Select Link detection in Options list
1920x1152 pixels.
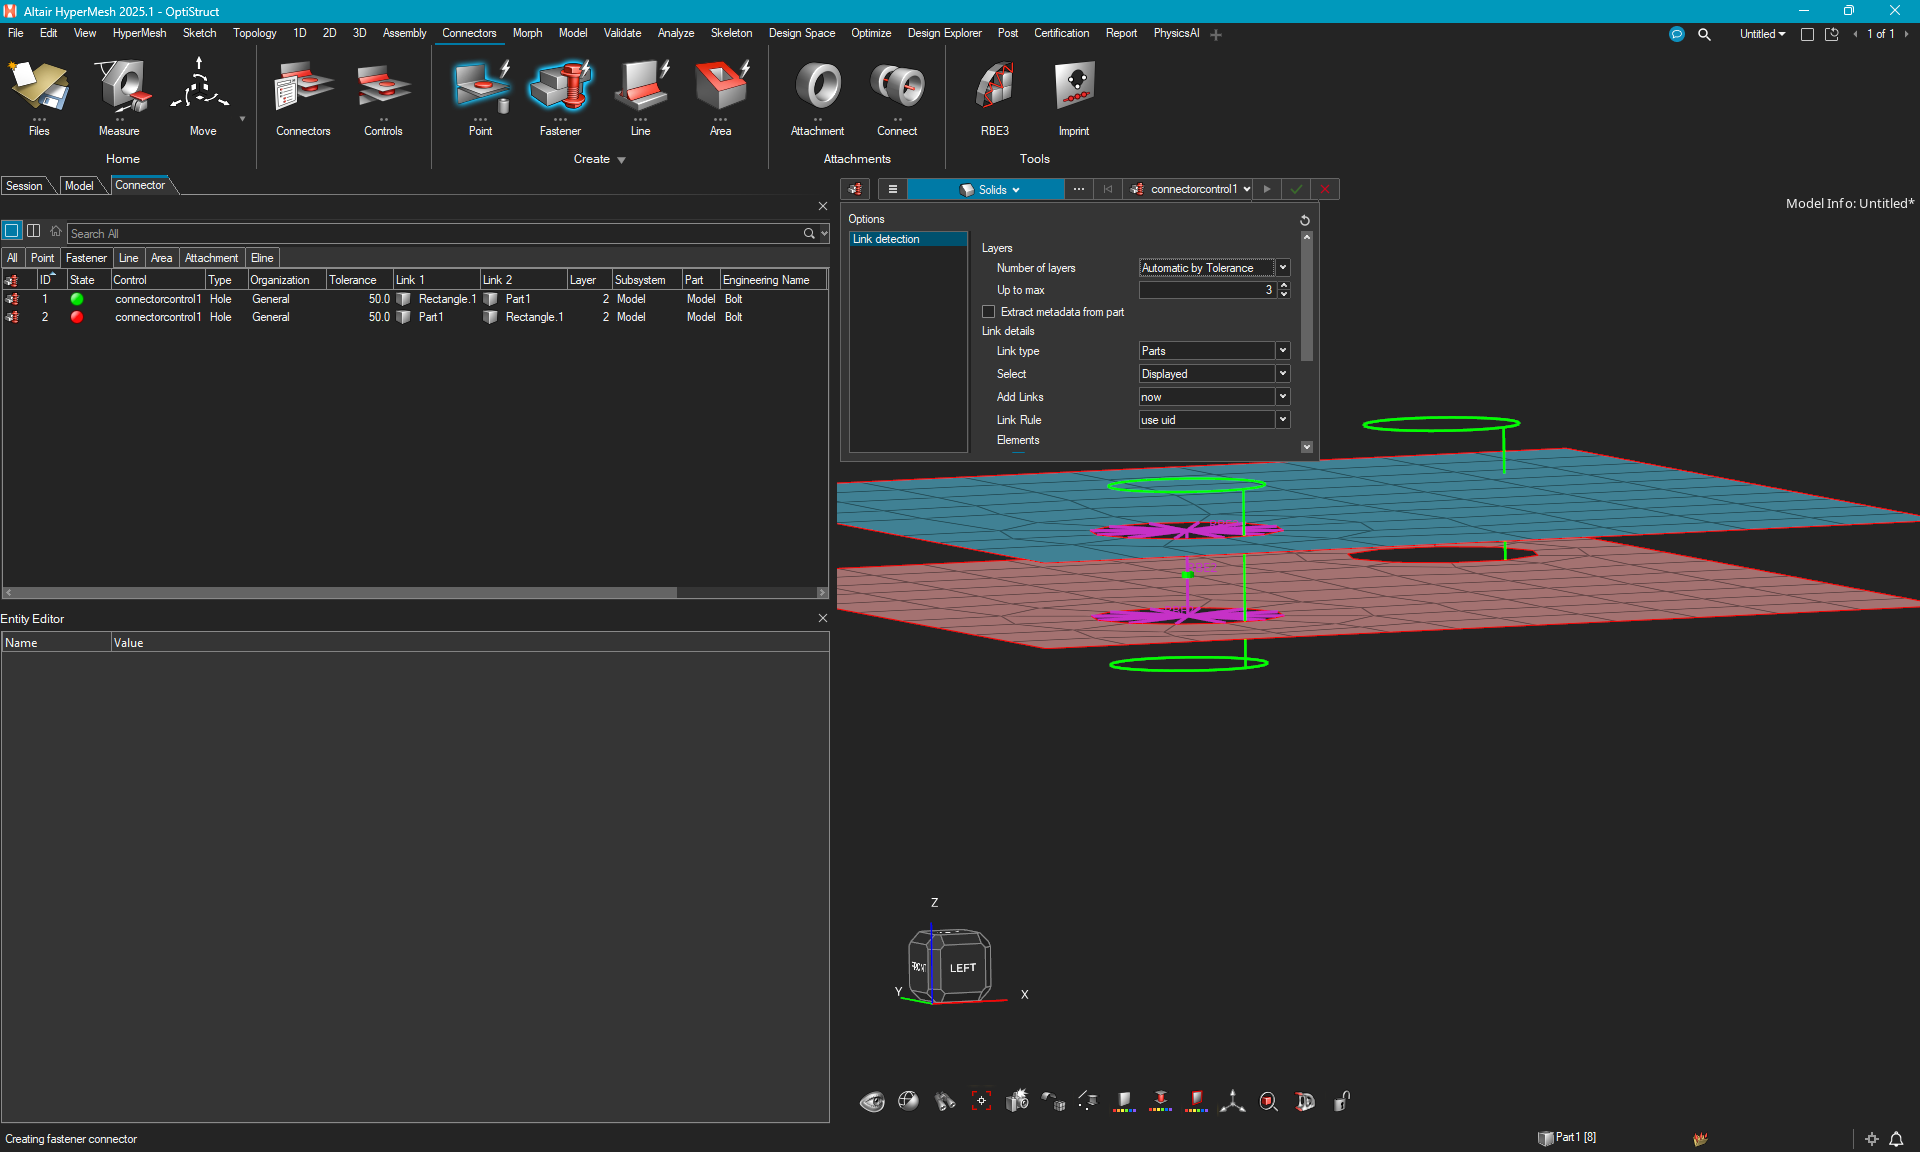908,239
